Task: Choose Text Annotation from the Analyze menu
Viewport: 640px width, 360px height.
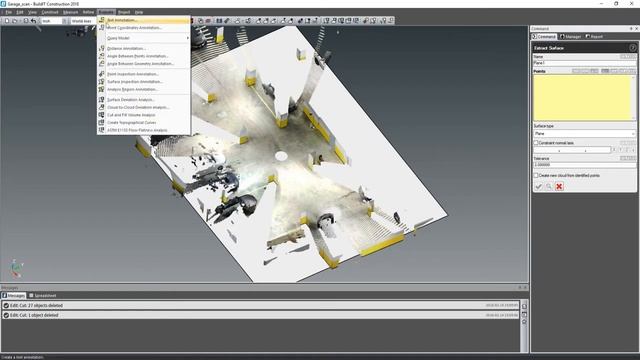Action: pyautogui.click(x=143, y=20)
